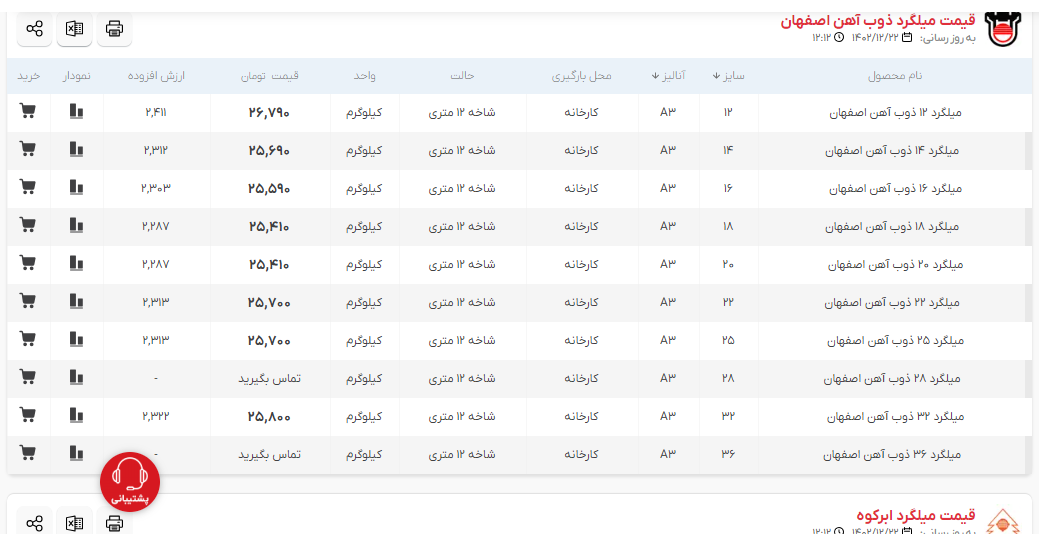Sort table by the سایز column
This screenshot has height=534, width=1039.
tap(729, 76)
